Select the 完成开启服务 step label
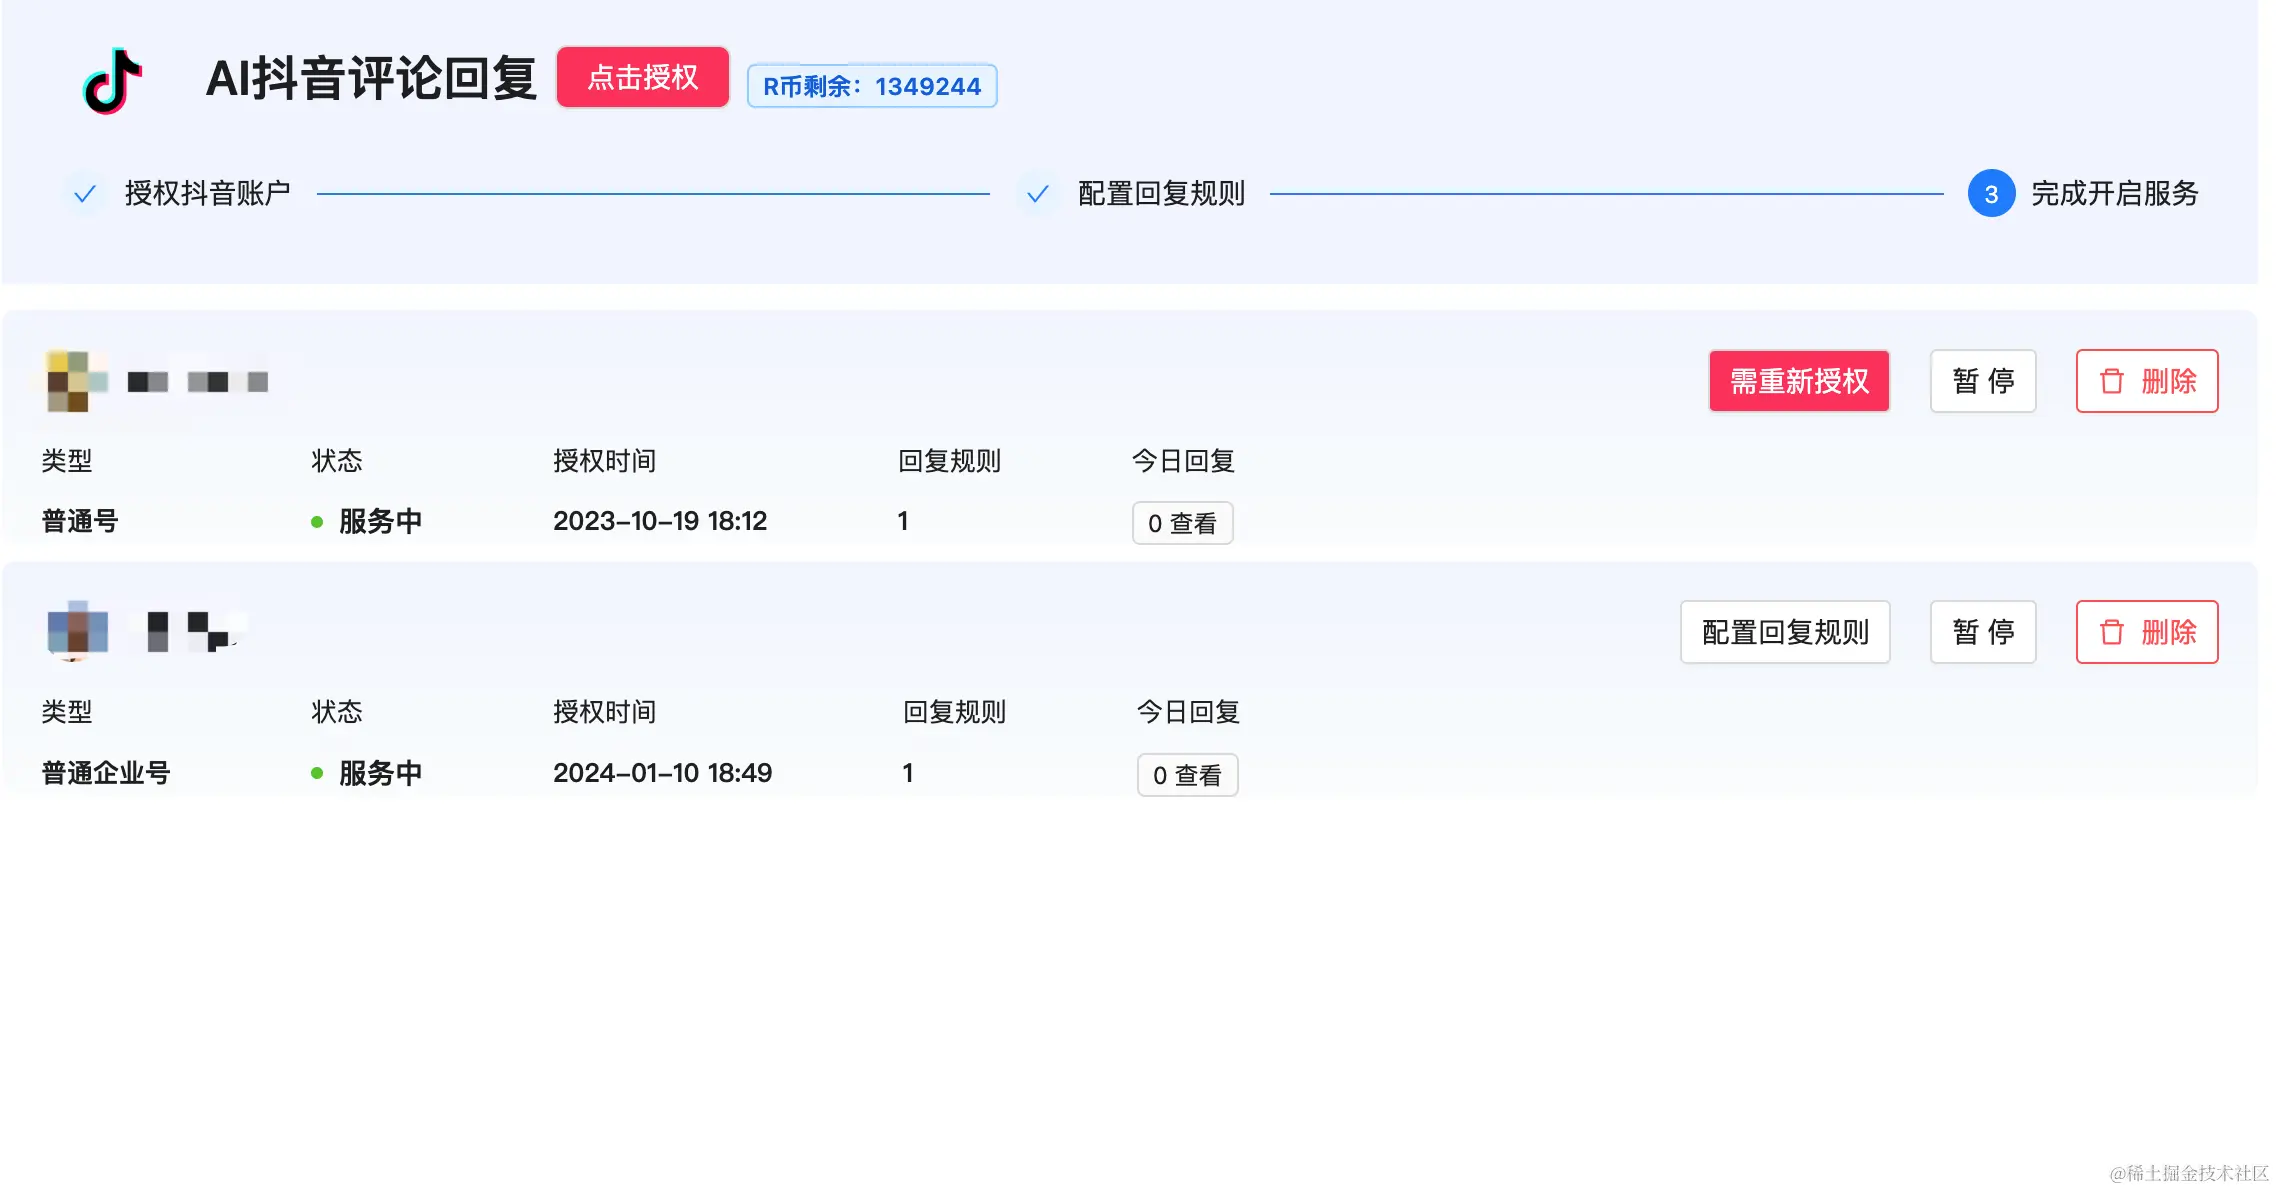The height and width of the screenshot is (1190, 2276). pos(2114,193)
